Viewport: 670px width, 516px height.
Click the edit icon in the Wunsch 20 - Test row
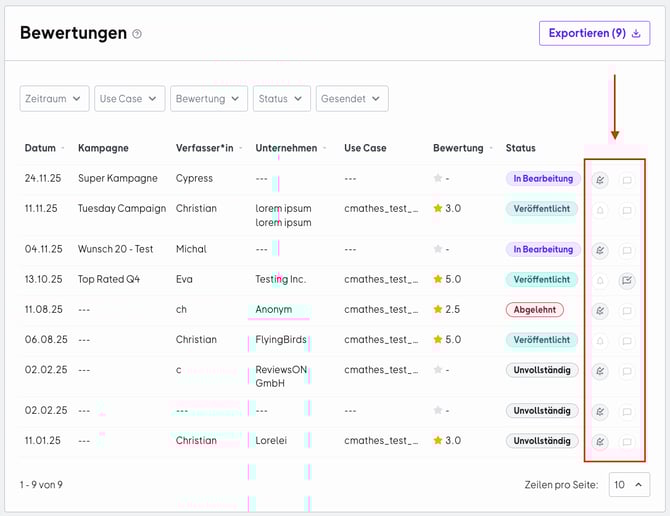[x=600, y=250]
